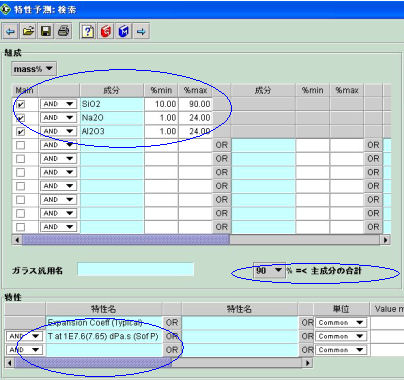This screenshot has width=404, height=380.
Task: Uncheck the Main checkbox for Al2O3
Action: tap(21, 132)
